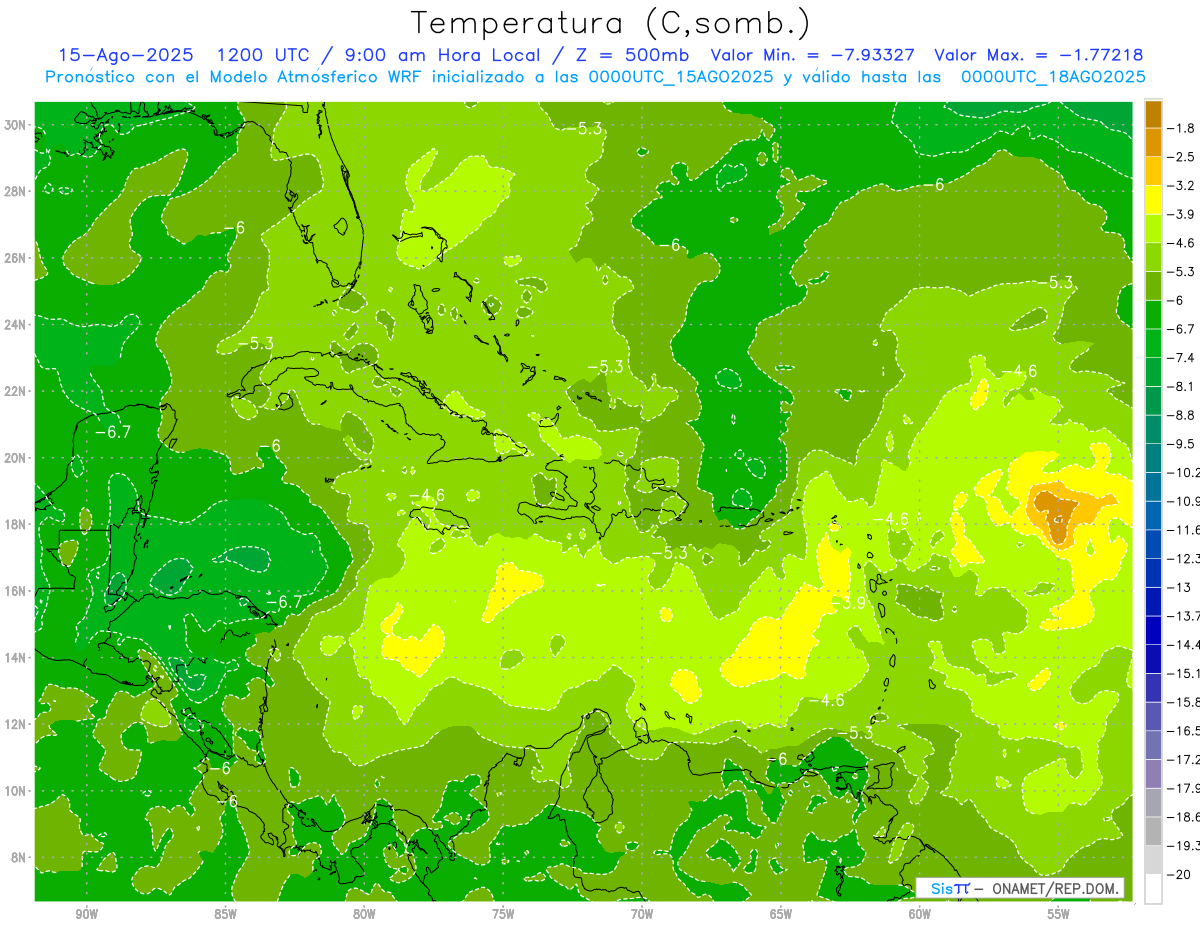Image resolution: width=1200 pixels, height=927 pixels.
Task: Pick yellow legend swatch between -3.2 and -3.9
Action: (1153, 200)
